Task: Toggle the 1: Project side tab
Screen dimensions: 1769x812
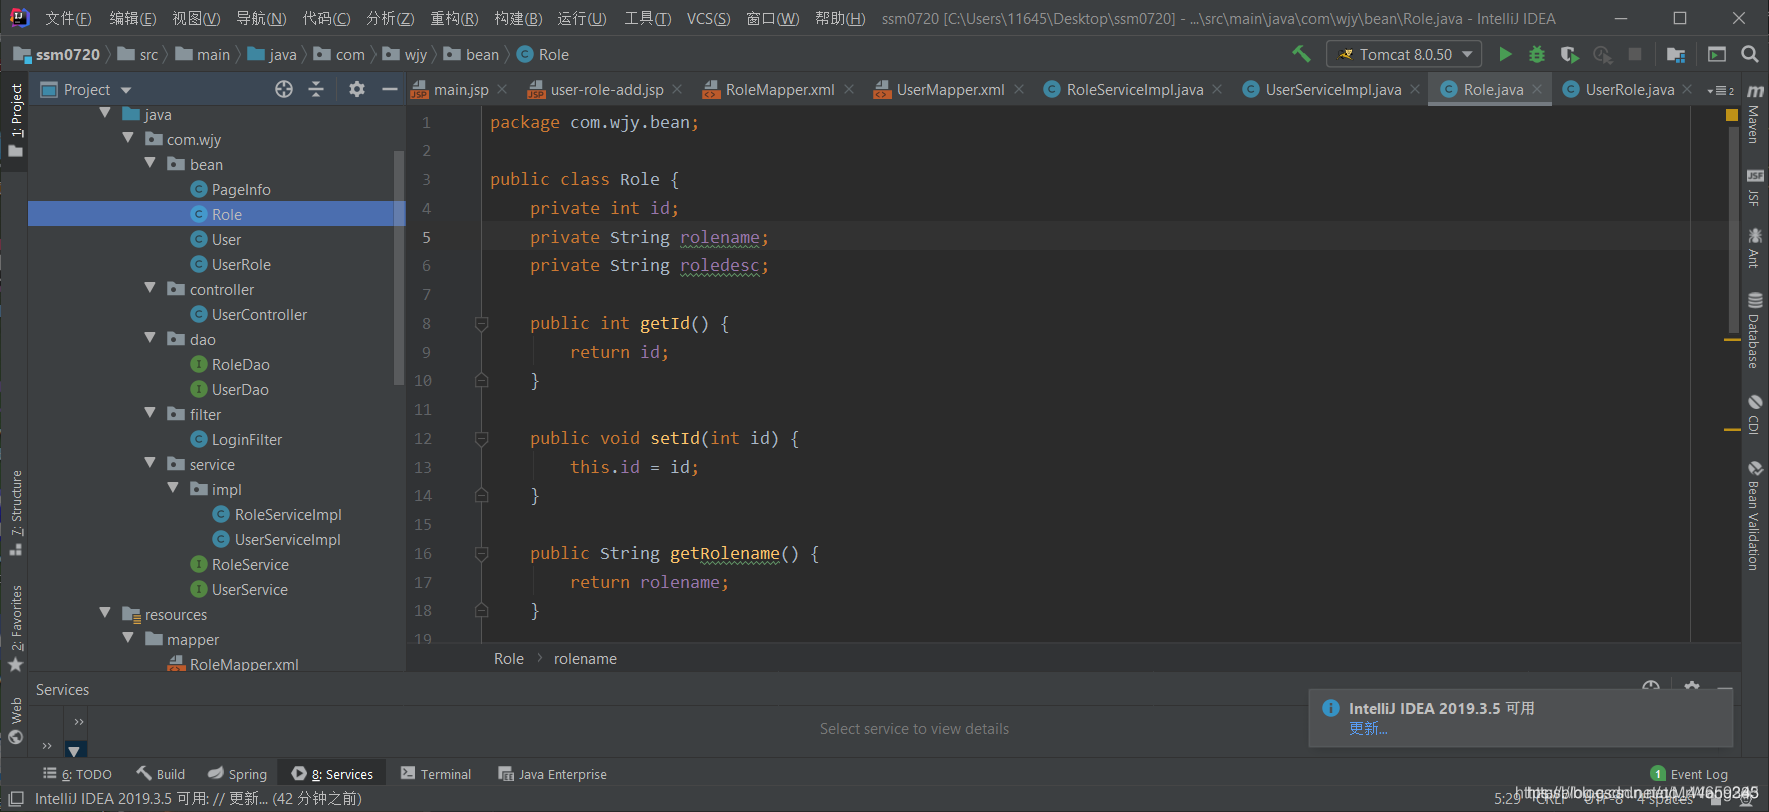Action: click(15, 120)
